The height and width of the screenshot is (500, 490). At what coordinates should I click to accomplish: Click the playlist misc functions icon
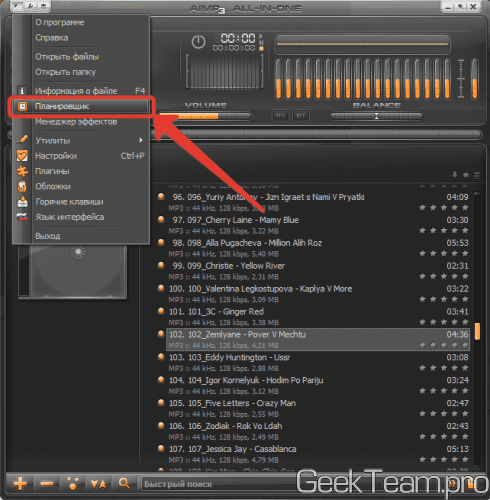tap(73, 483)
